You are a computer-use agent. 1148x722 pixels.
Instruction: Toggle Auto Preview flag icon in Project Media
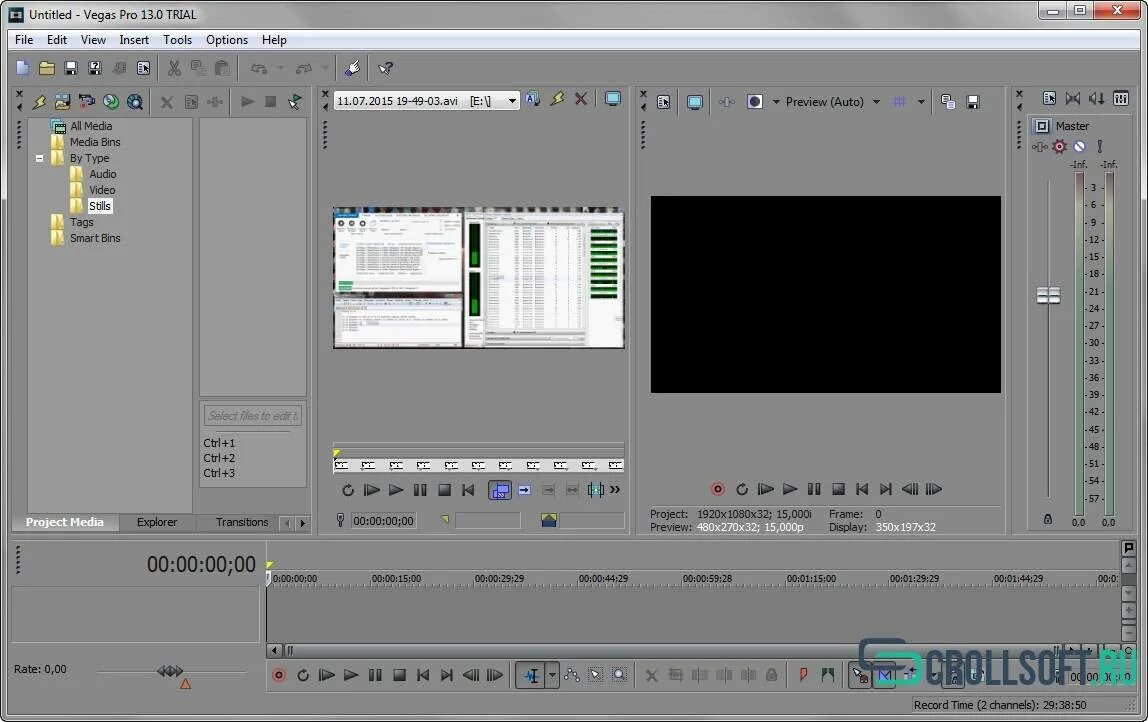294,102
